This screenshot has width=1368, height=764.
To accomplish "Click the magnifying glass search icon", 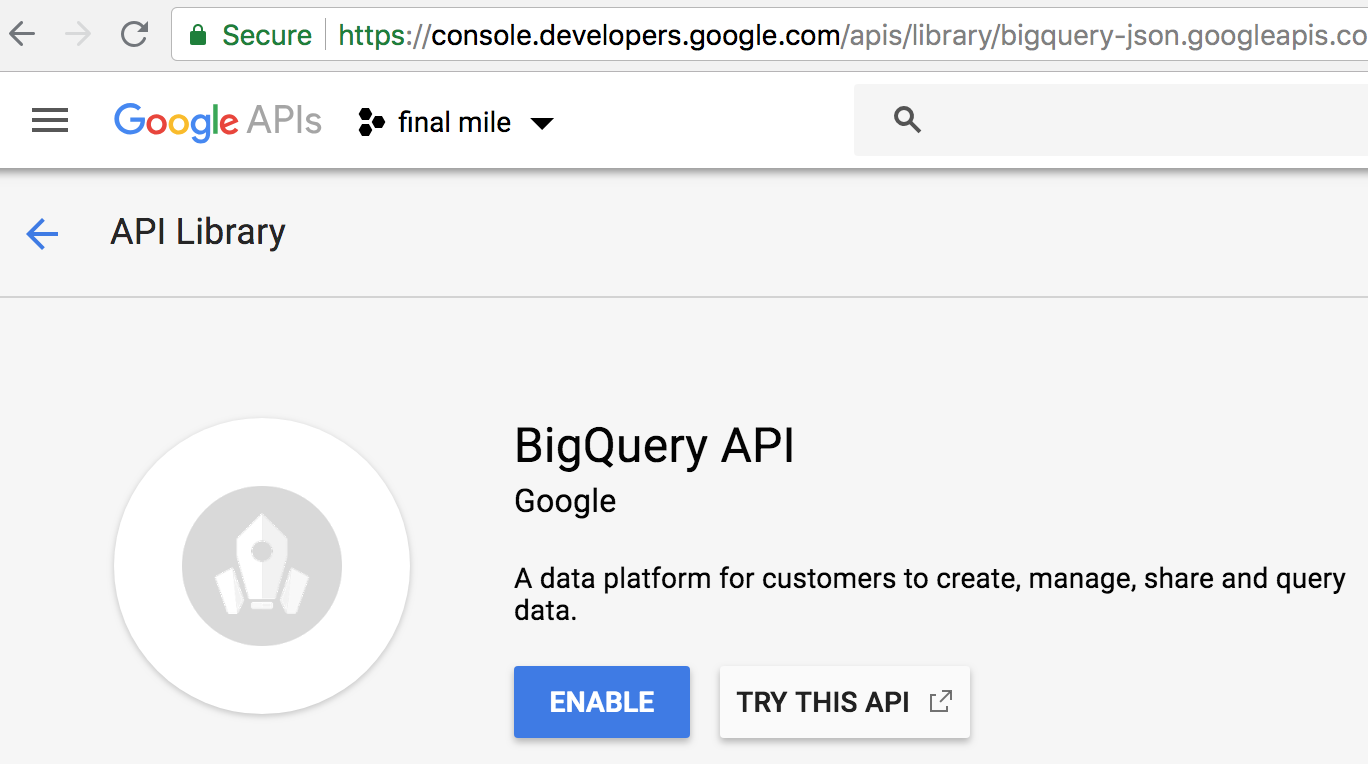I will pos(907,121).
